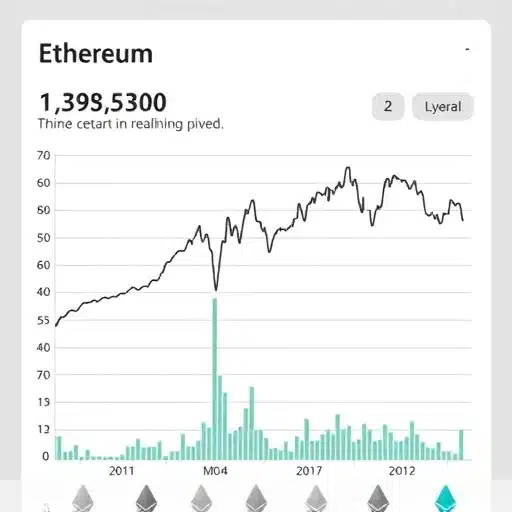Click the tallest teal volume bar
Image resolution: width=512 pixels, height=512 pixels.
pos(215,379)
